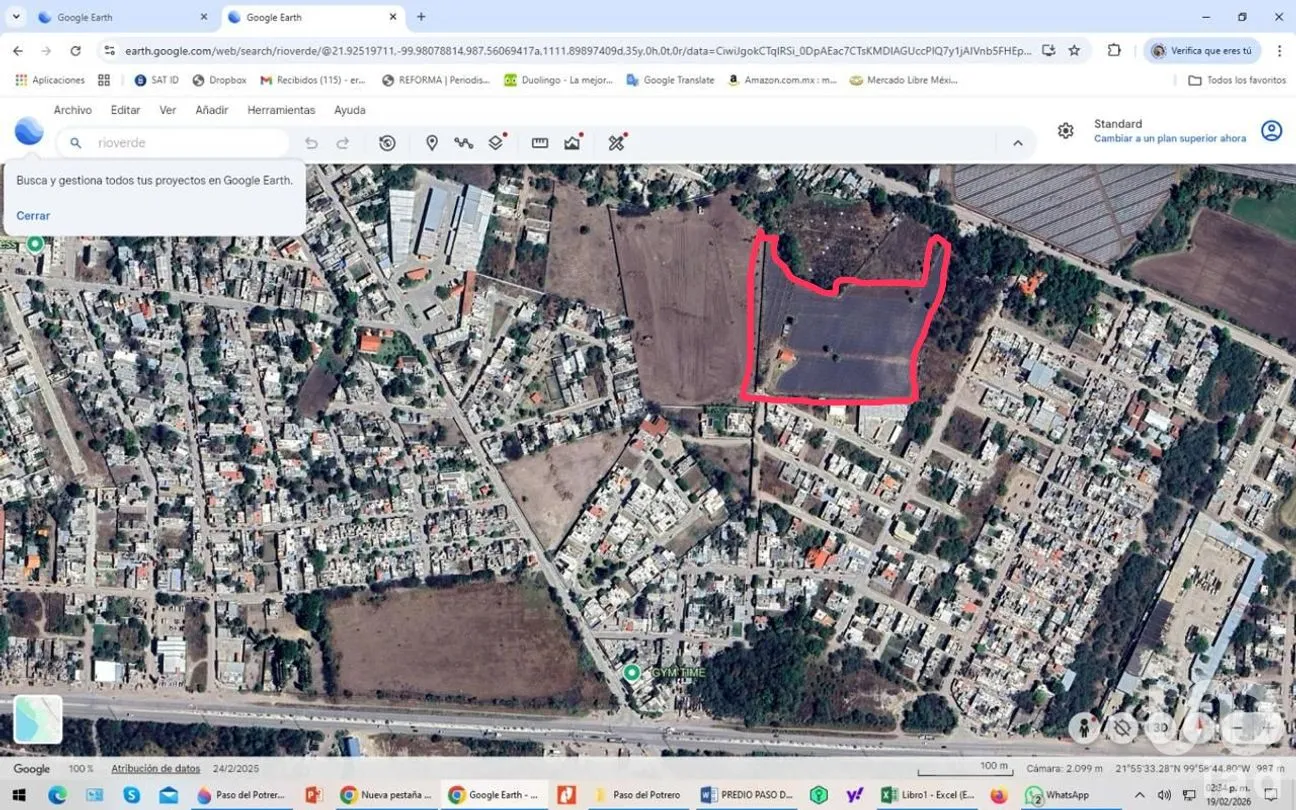The height and width of the screenshot is (810, 1296).
Task: Click the Pegman Street View icon
Action: pyautogui.click(x=1084, y=727)
